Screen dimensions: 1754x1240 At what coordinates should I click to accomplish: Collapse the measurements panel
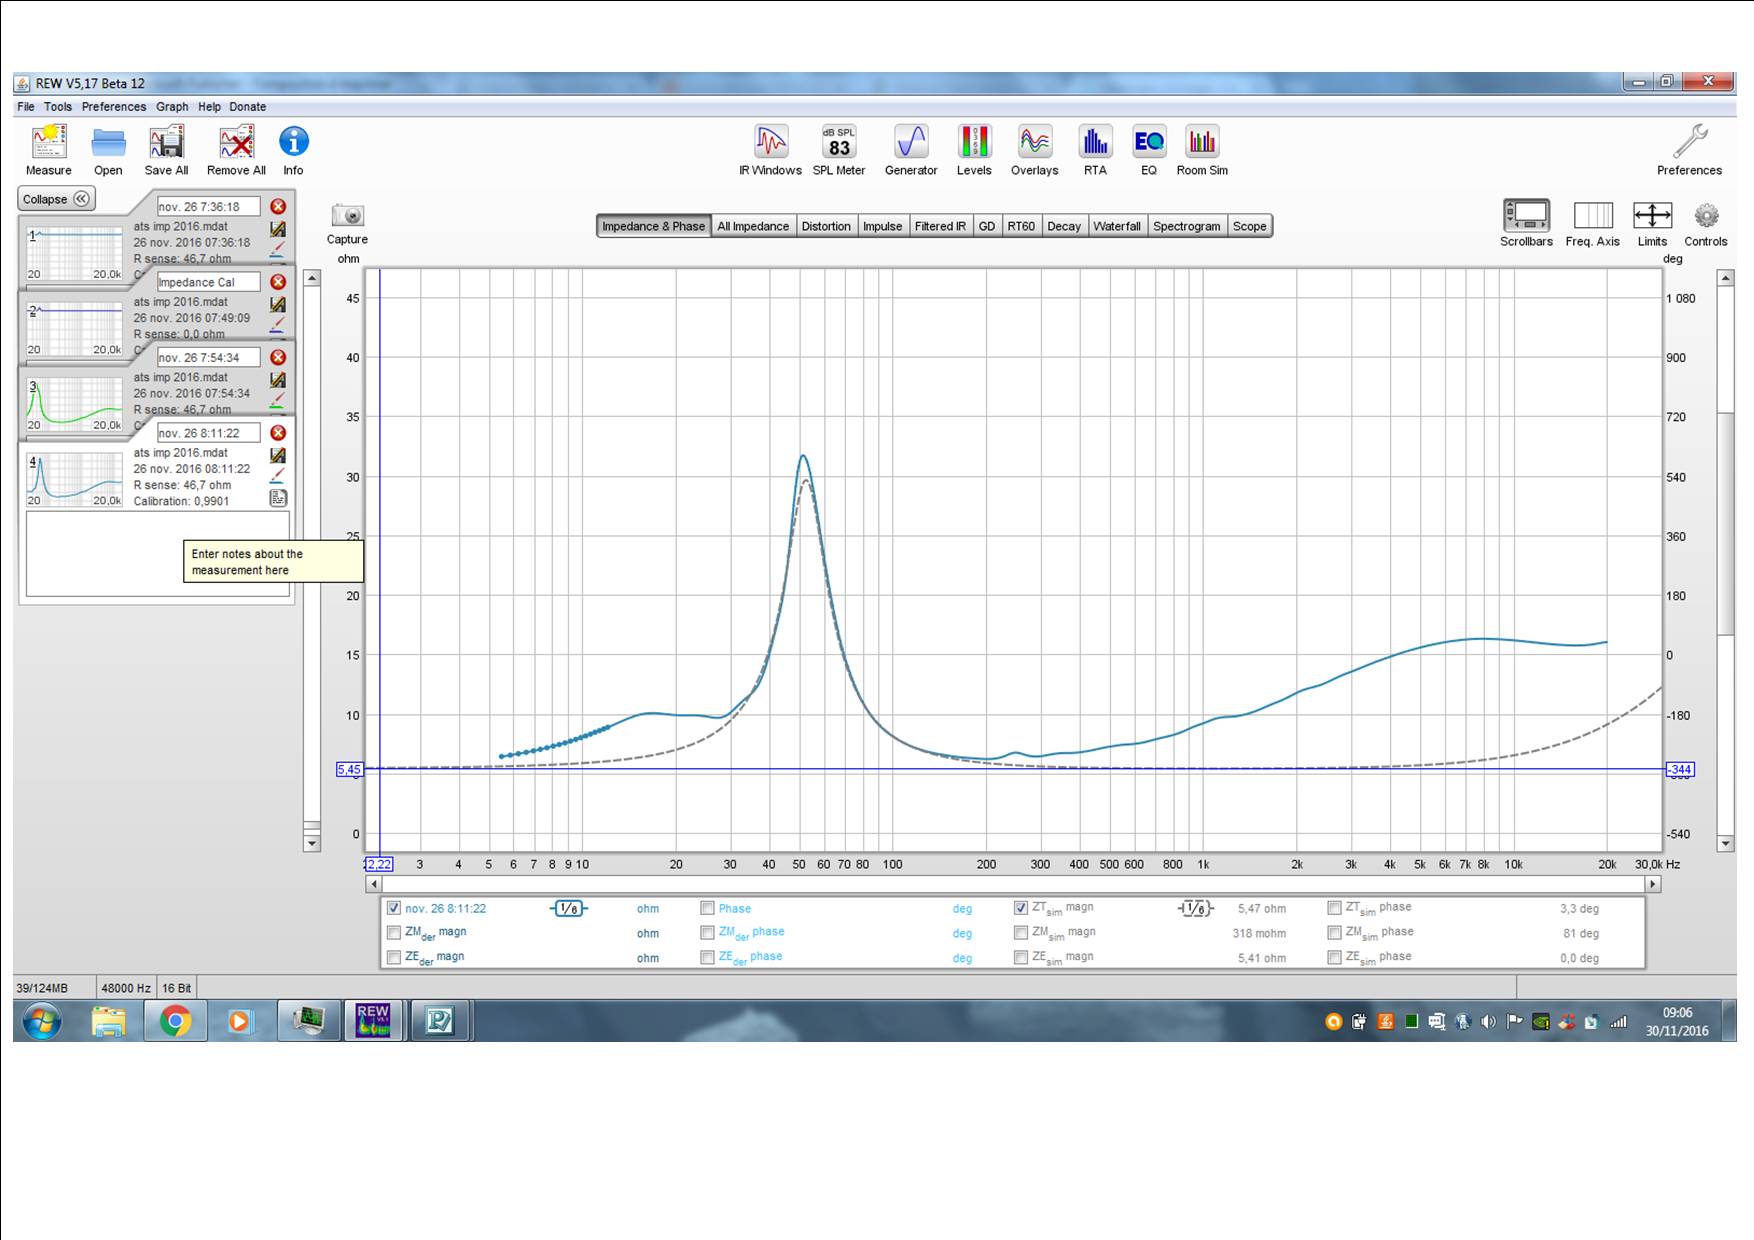(57, 199)
